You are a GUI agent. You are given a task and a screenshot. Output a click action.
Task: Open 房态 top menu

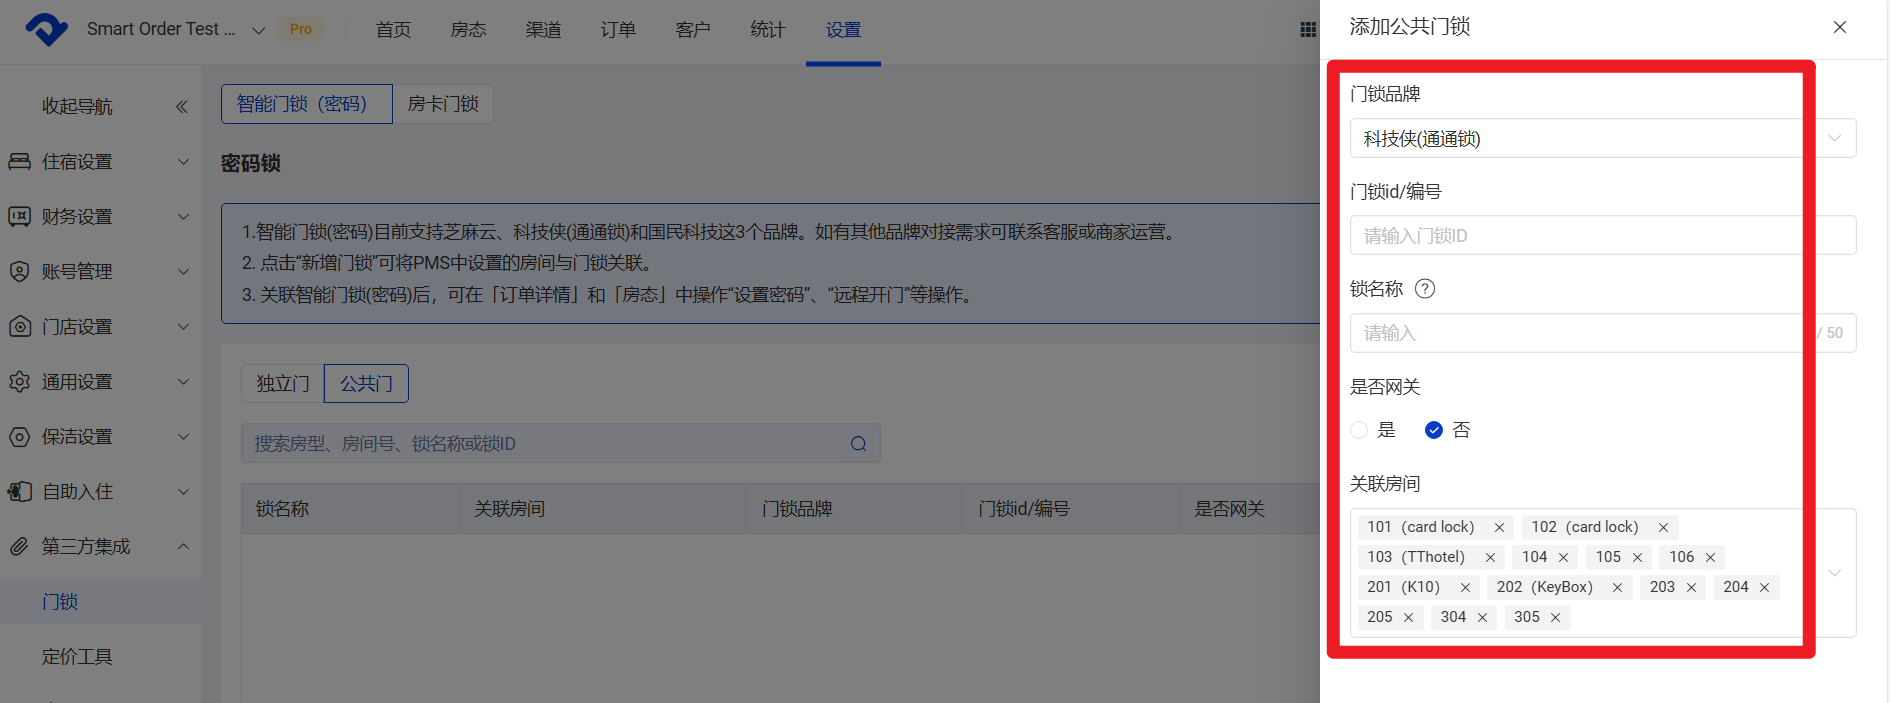pyautogui.click(x=468, y=30)
